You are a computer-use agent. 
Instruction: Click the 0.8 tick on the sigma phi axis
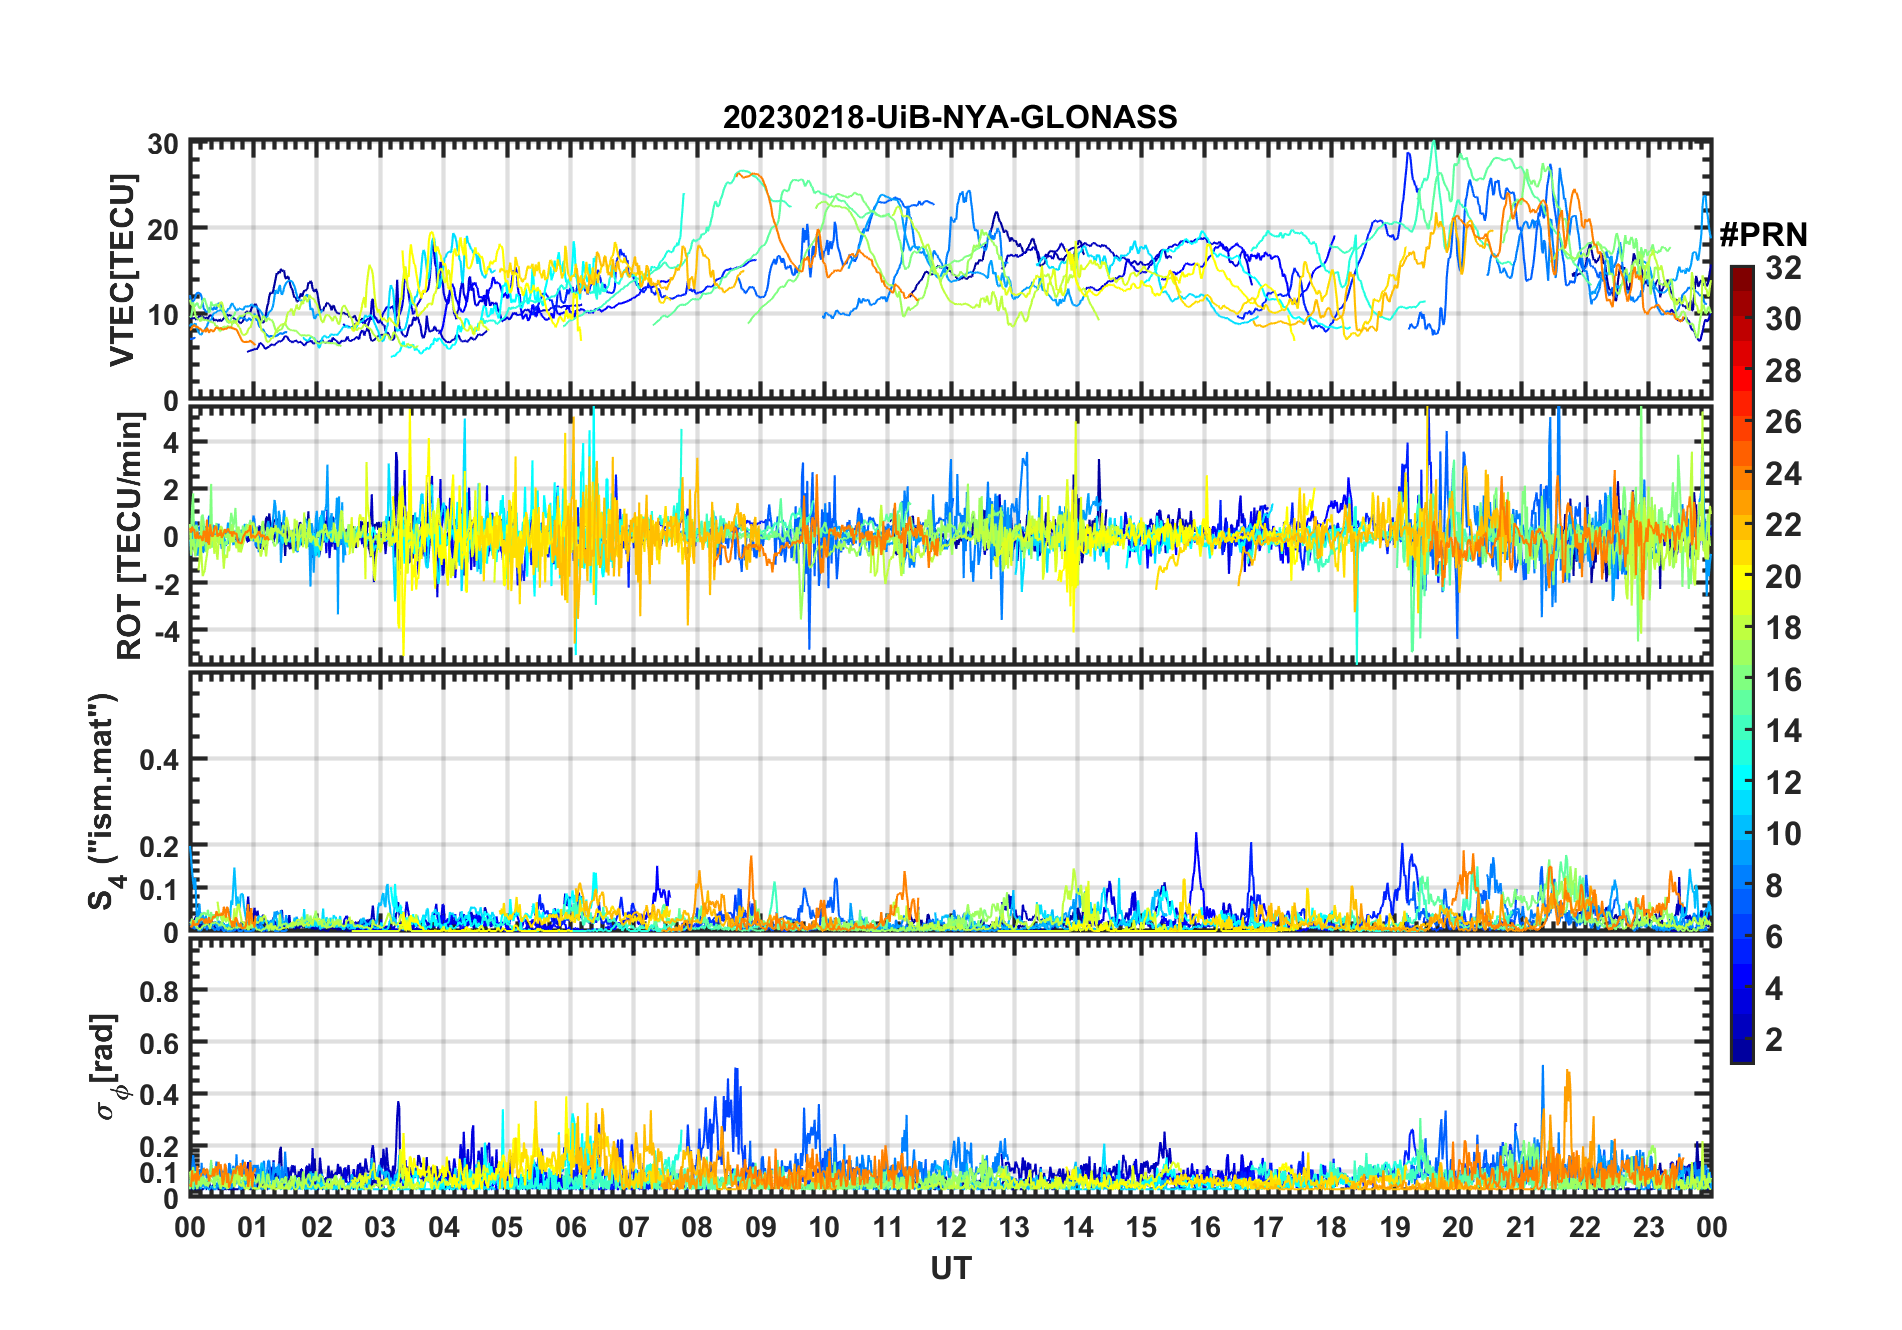(x=159, y=991)
